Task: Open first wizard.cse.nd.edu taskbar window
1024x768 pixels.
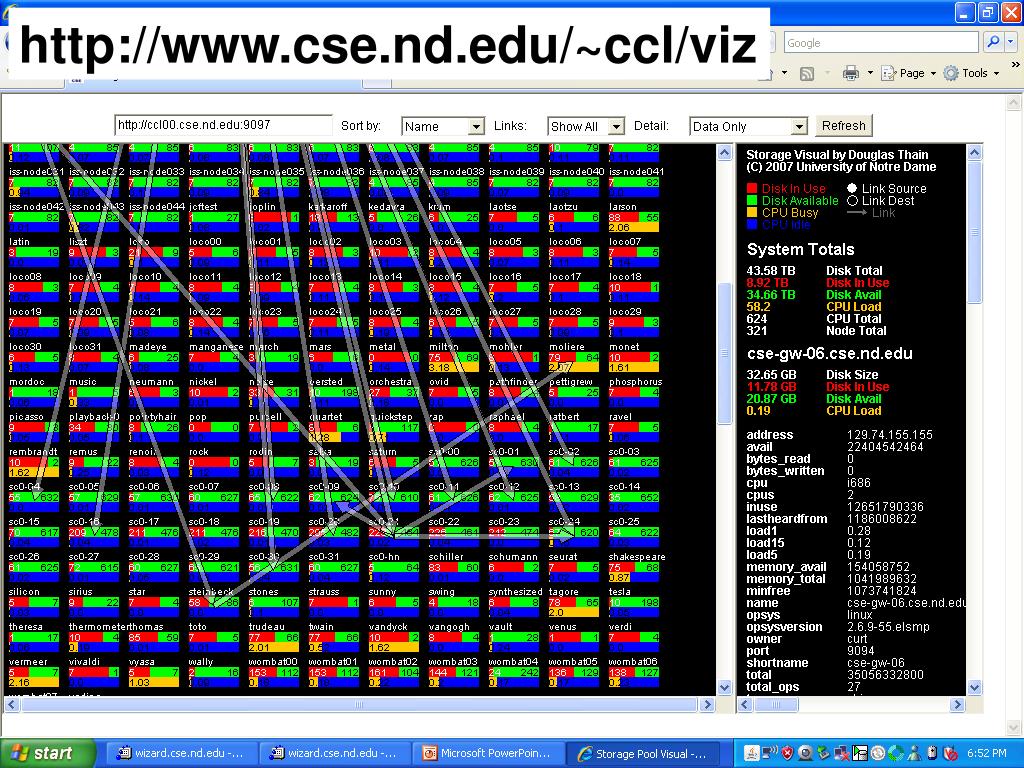Action: pyautogui.click(x=181, y=754)
